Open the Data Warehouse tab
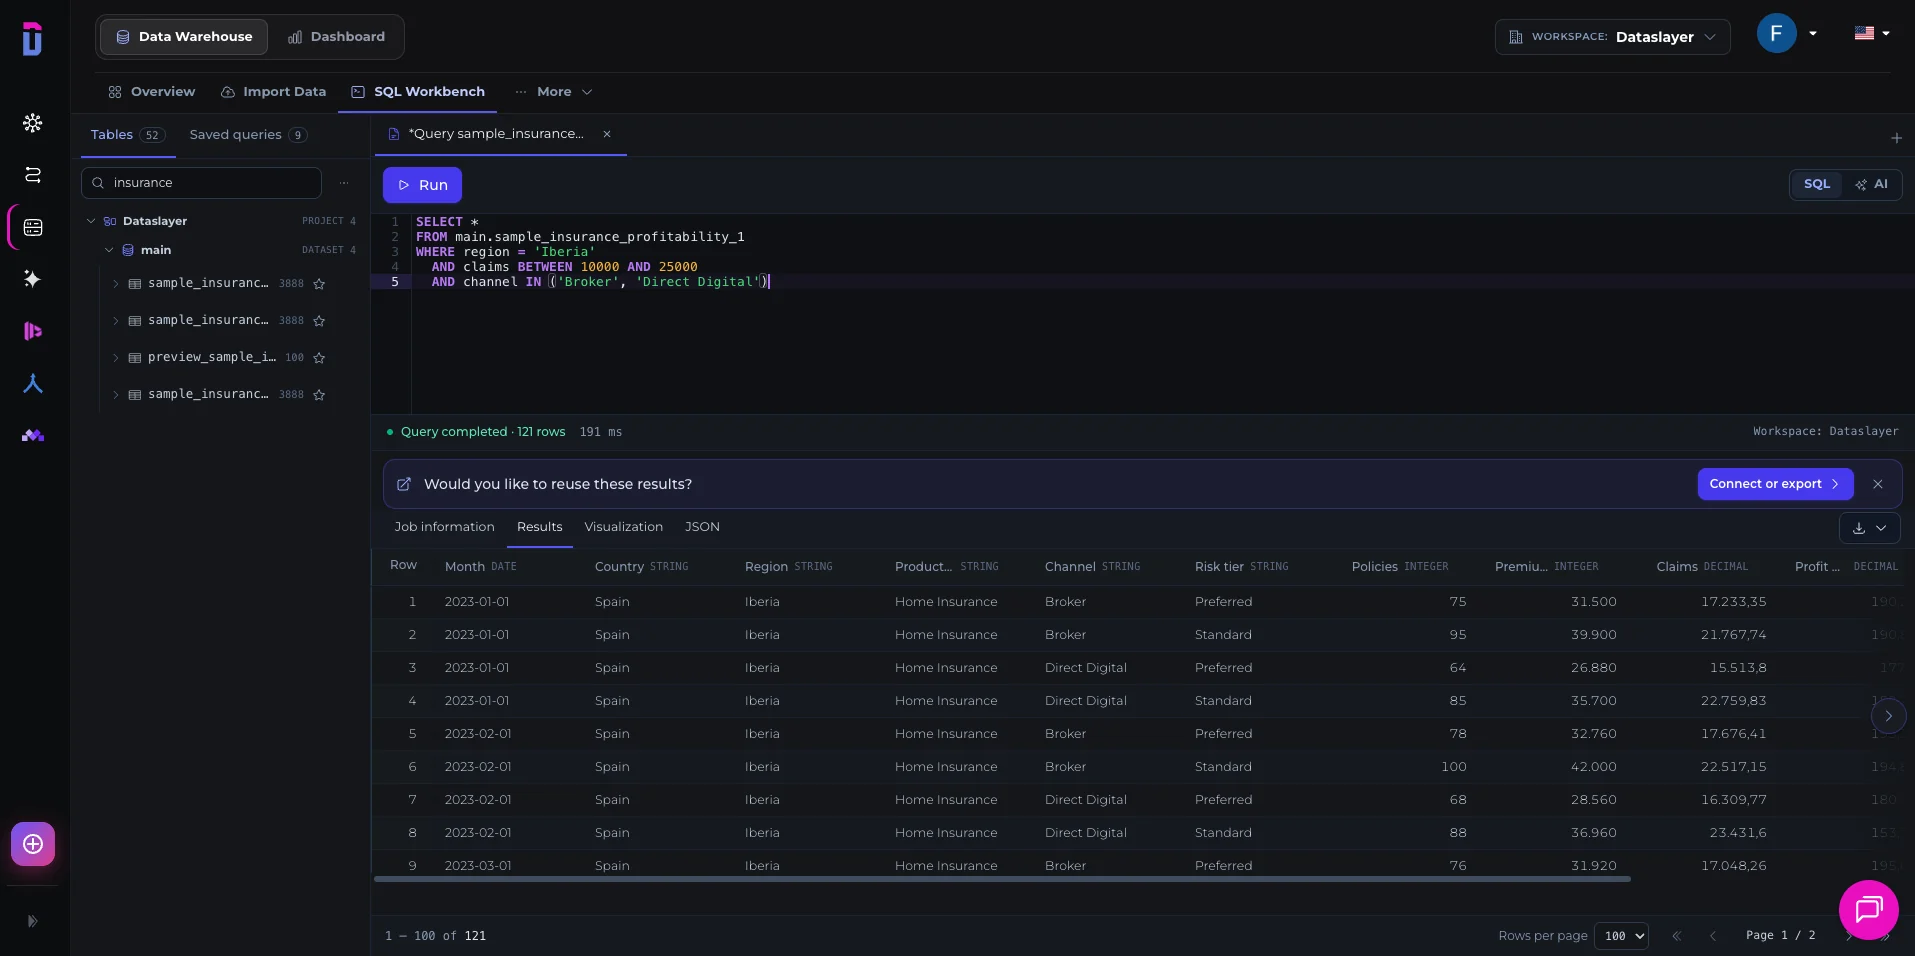1915x956 pixels. [x=184, y=37]
